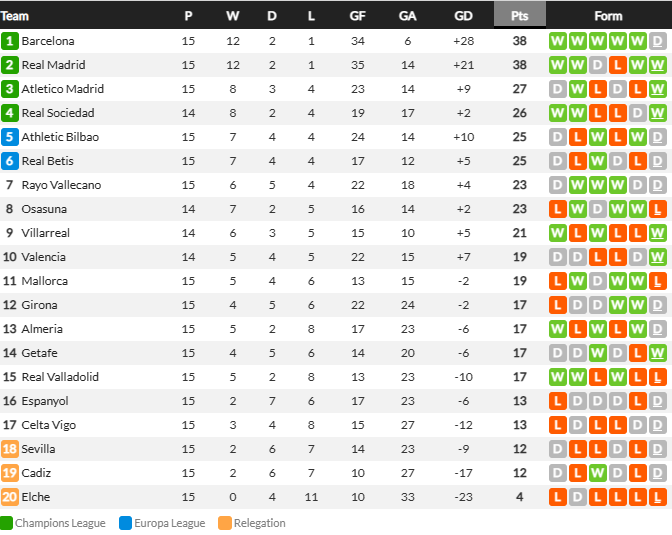This screenshot has width=672, height=535.
Task: Click Cadiz's green W form icon
Action: (597, 473)
